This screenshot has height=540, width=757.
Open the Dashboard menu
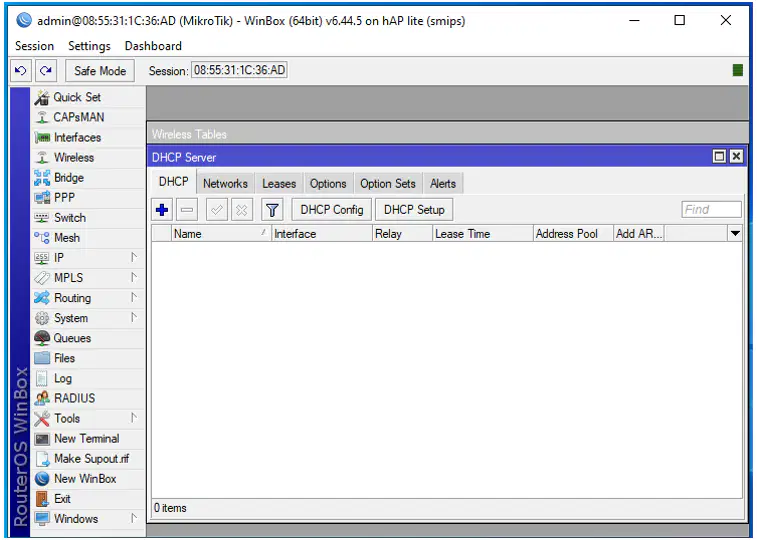pyautogui.click(x=153, y=46)
